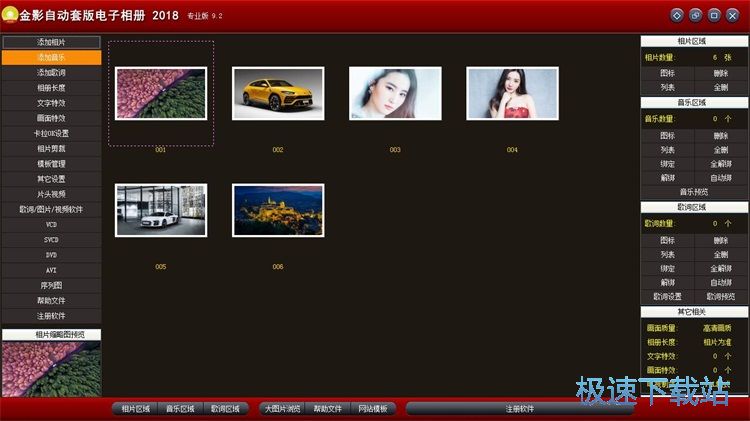Click 全解绑 under 音乐区域 panel

tap(721, 164)
